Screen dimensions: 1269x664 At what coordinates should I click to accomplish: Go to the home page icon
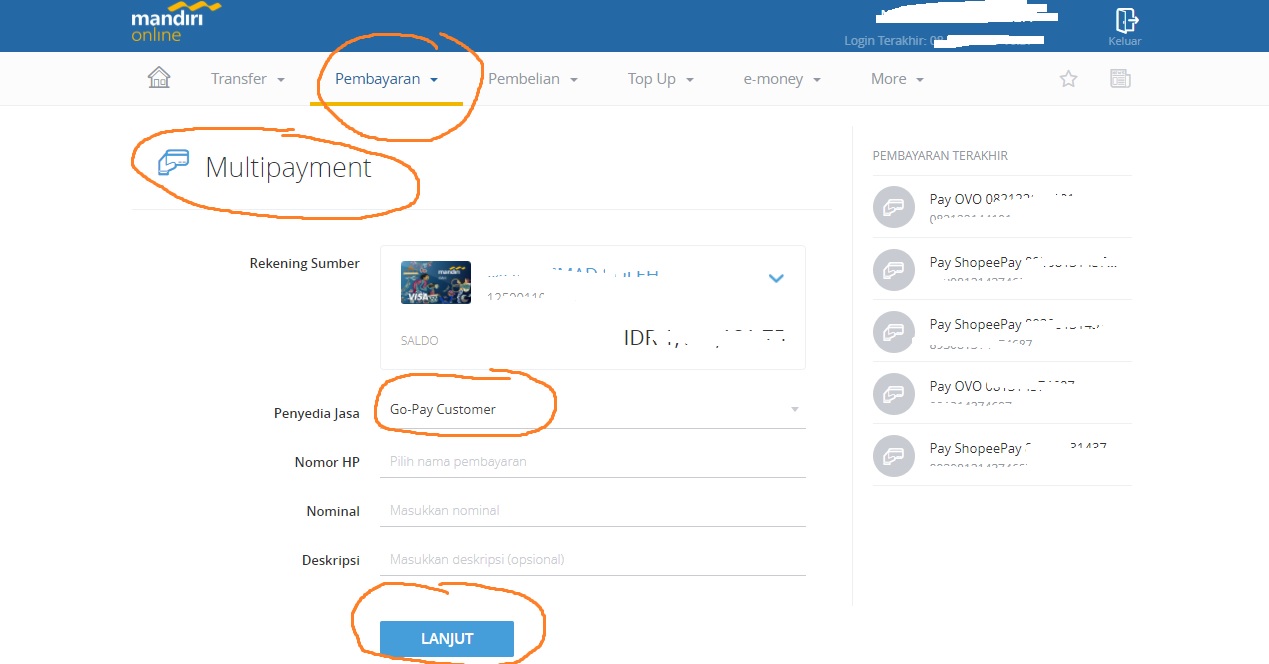click(x=159, y=78)
